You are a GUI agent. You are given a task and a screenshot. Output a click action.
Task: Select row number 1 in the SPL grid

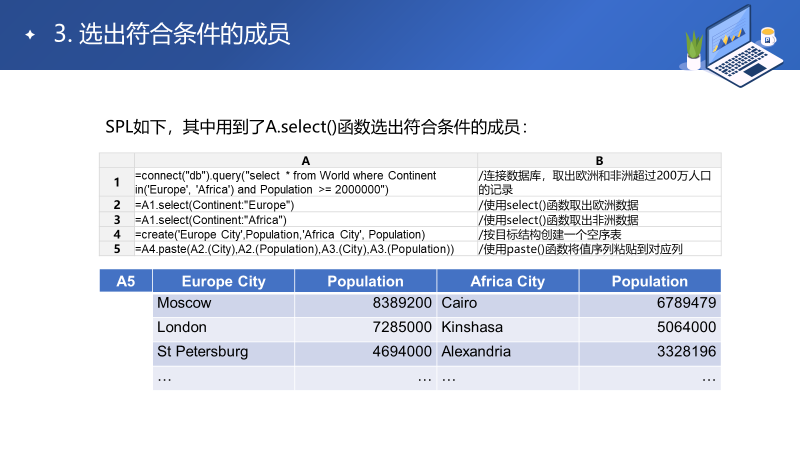click(x=117, y=182)
